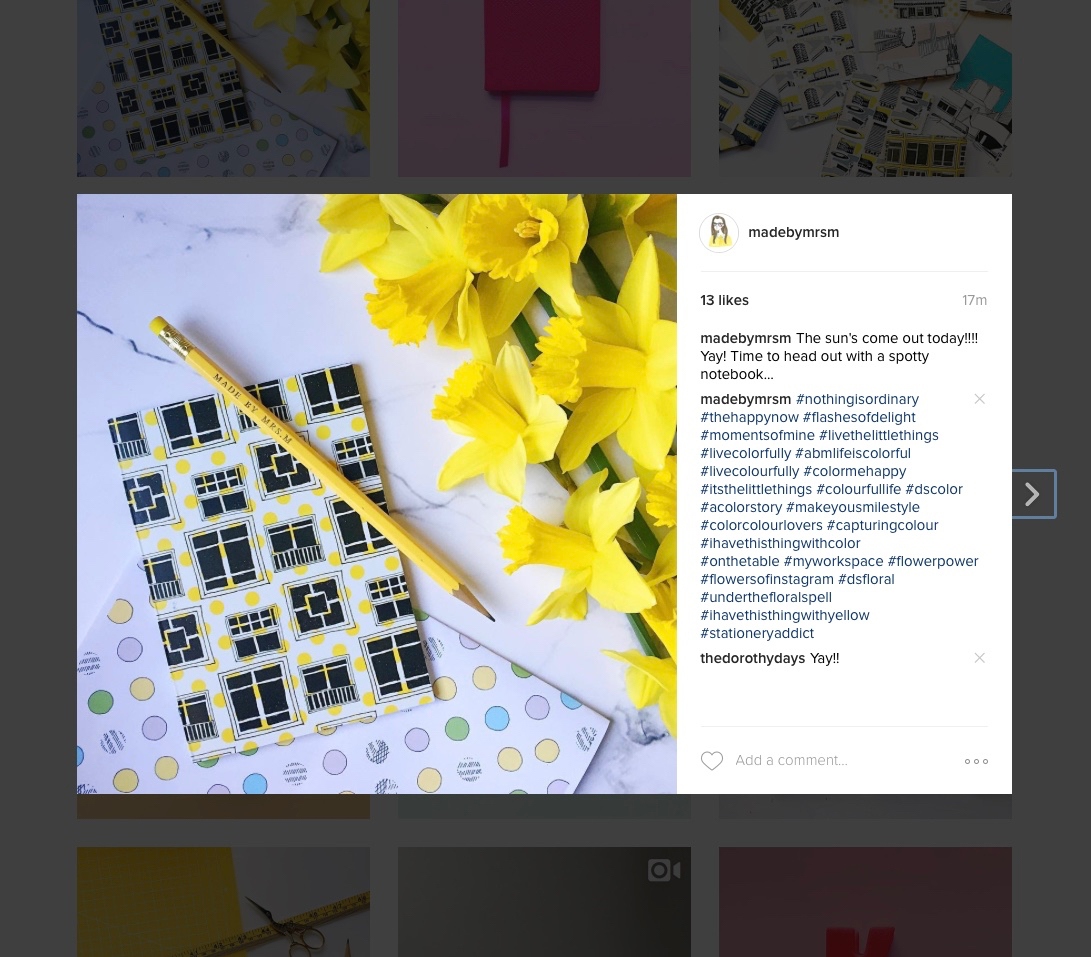This screenshot has height=957, width=1091.
Task: Open the #stationeryaddict hashtag
Action: 757,633
